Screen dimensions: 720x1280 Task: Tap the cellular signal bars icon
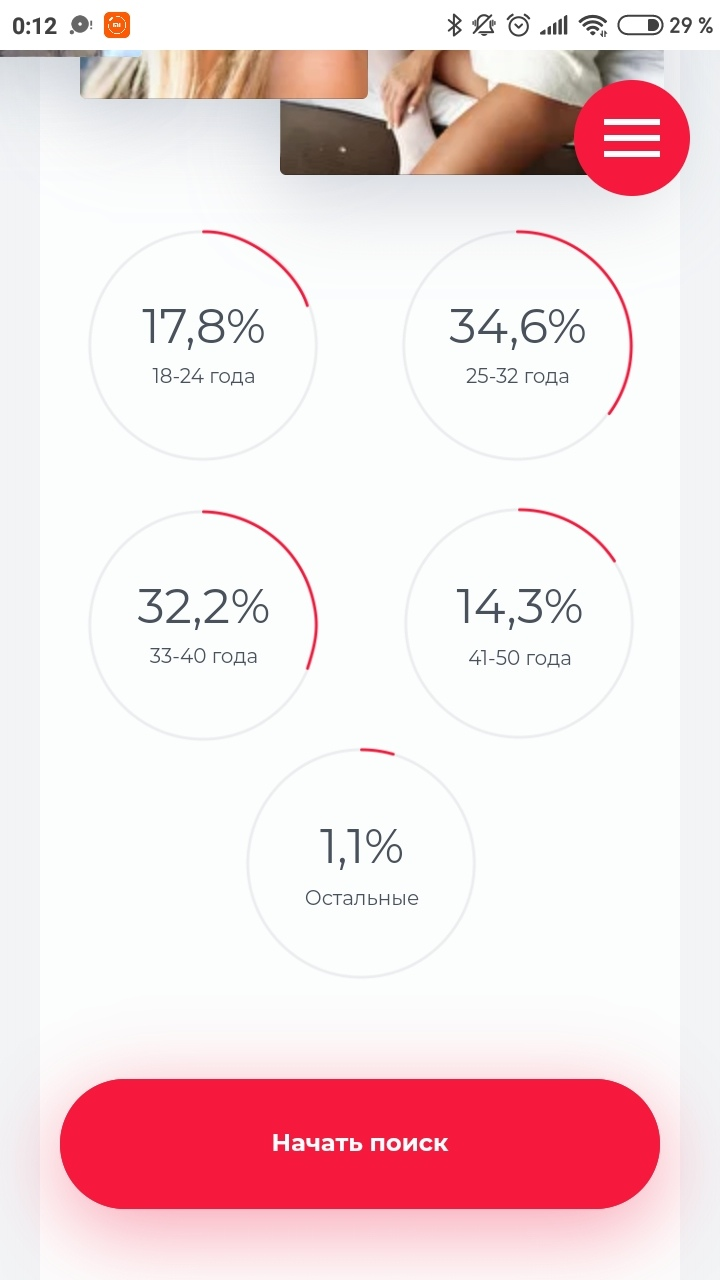[554, 25]
